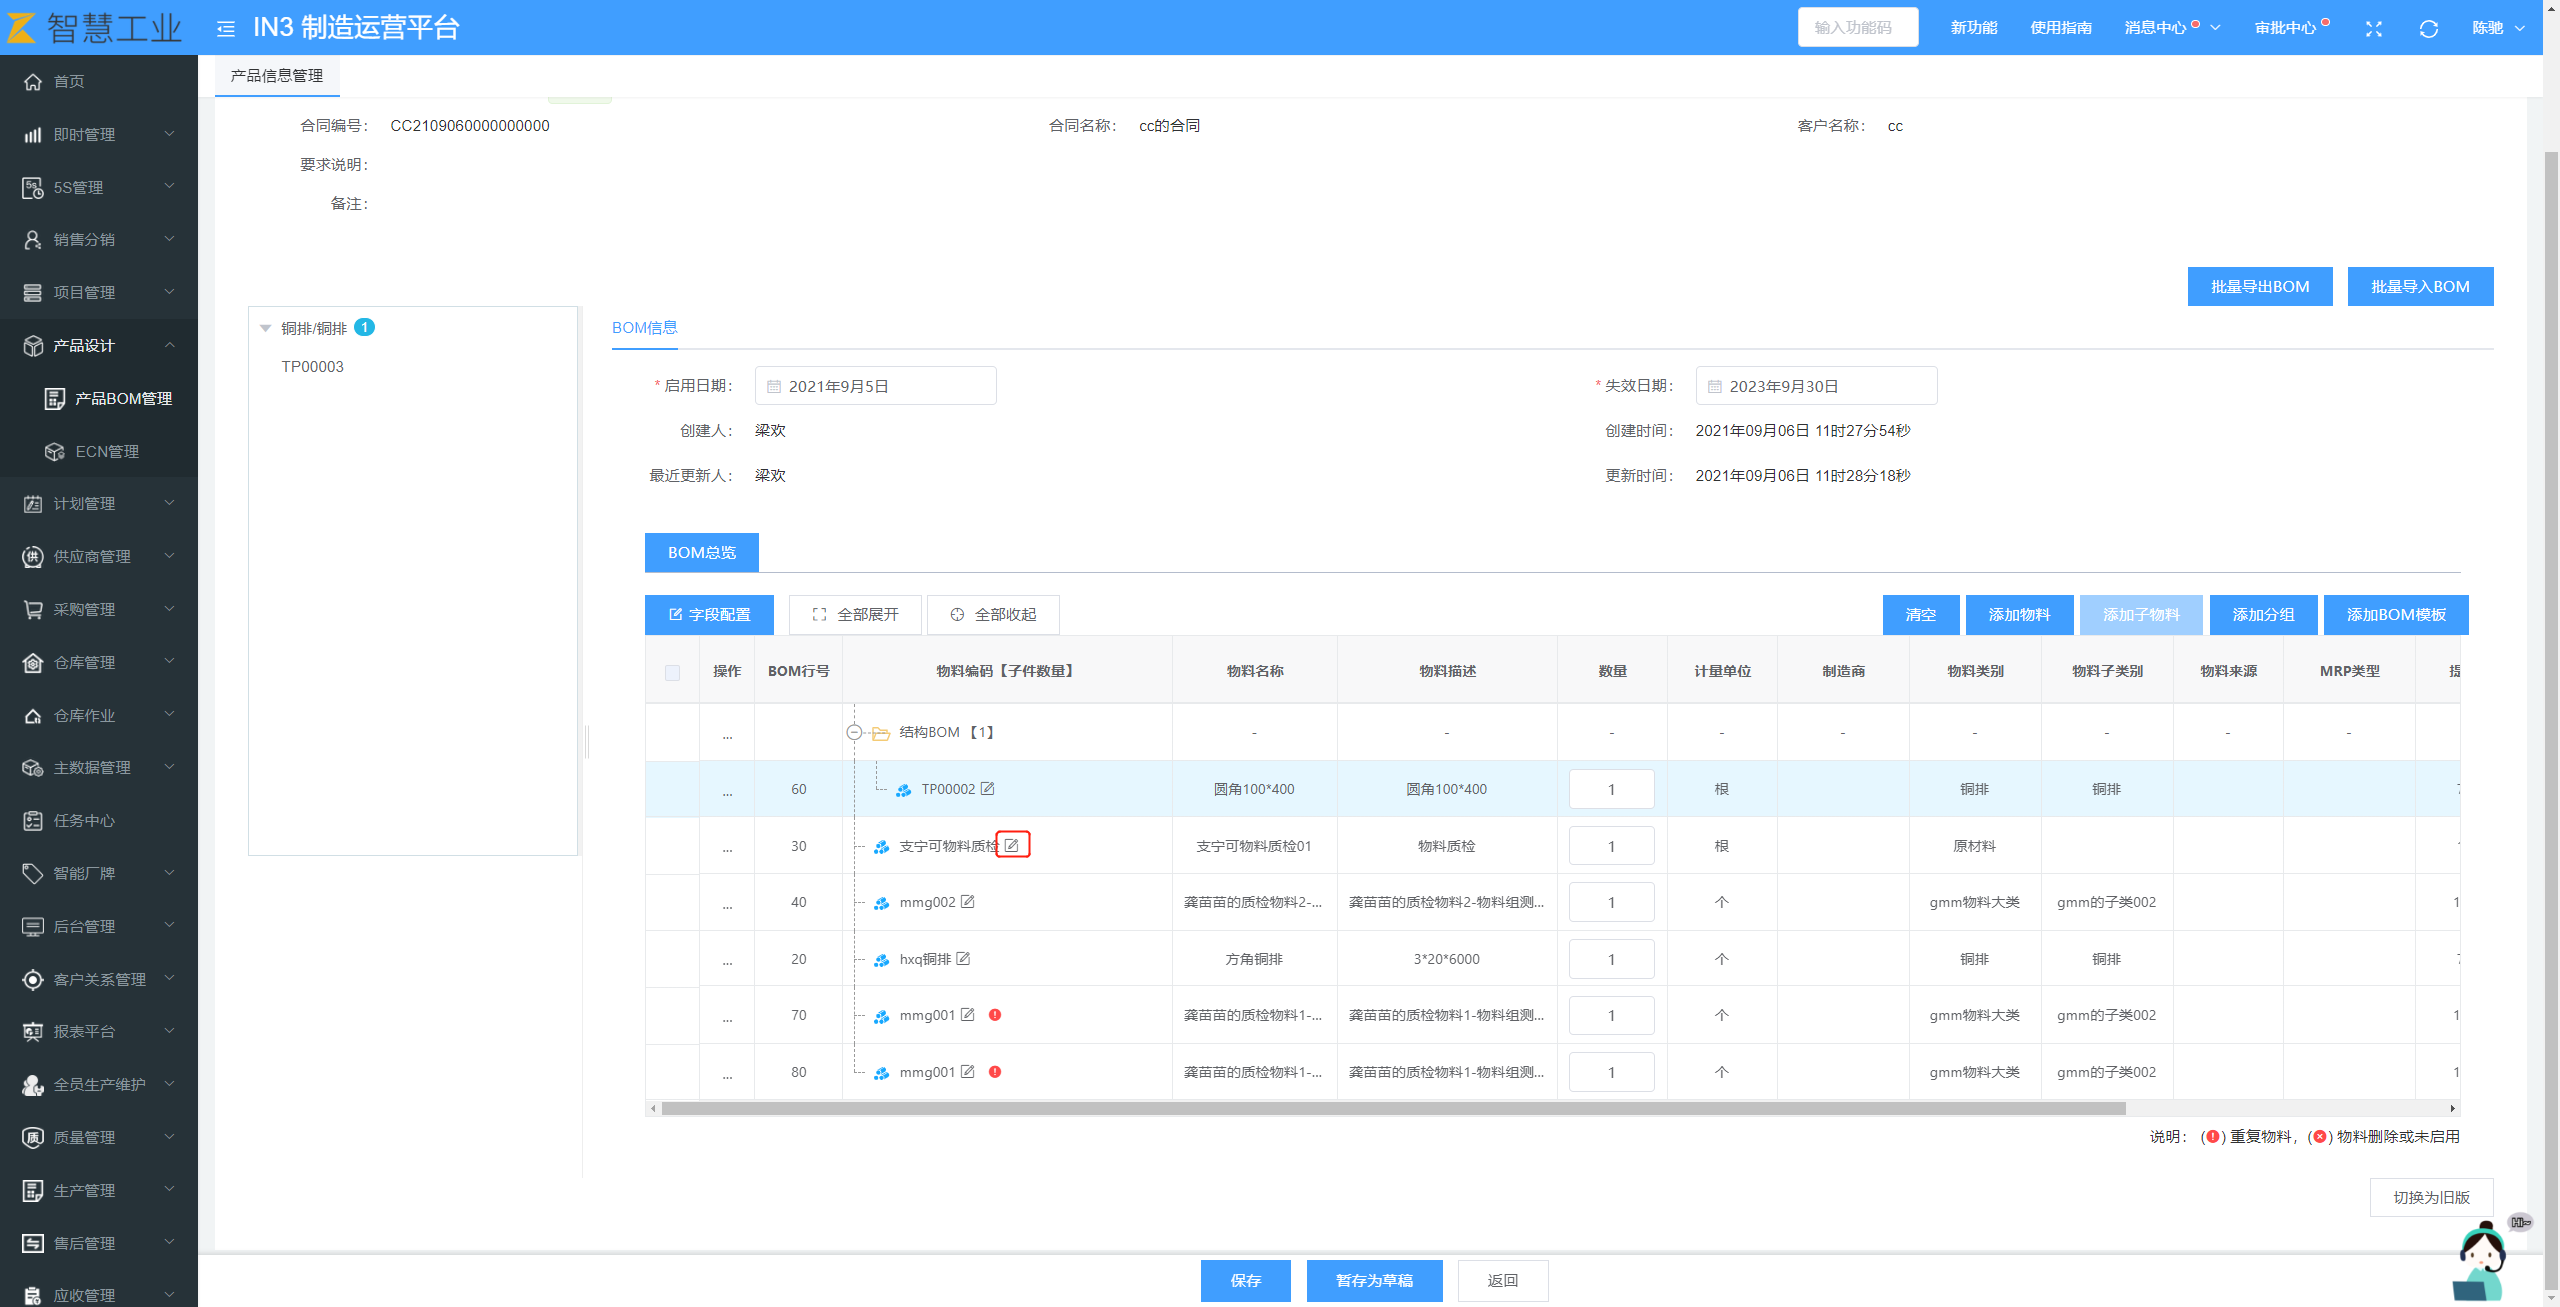The width and height of the screenshot is (2560, 1307).
Task: Switch to BOM信息 tab
Action: coord(644,328)
